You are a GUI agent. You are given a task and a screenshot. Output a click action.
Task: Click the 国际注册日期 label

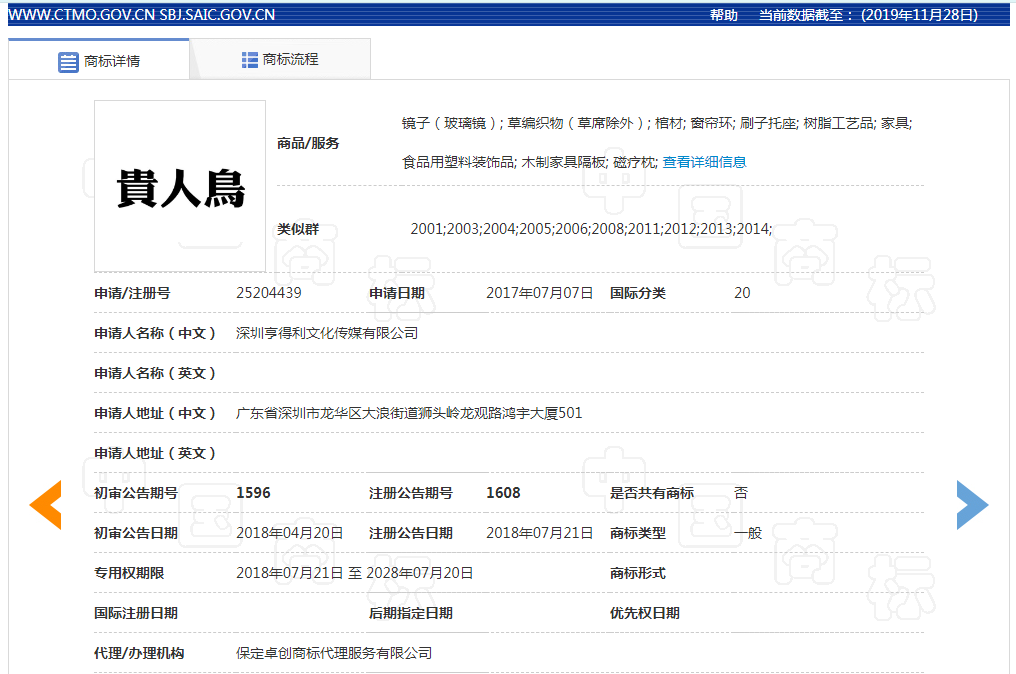(135, 613)
